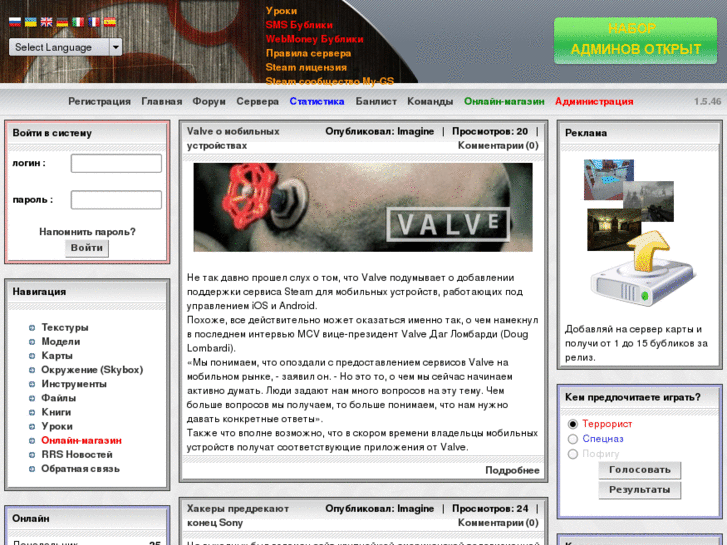This screenshot has width=727, height=545.
Task: Open Онлайн-магазин in the top menu
Action: coord(504,101)
